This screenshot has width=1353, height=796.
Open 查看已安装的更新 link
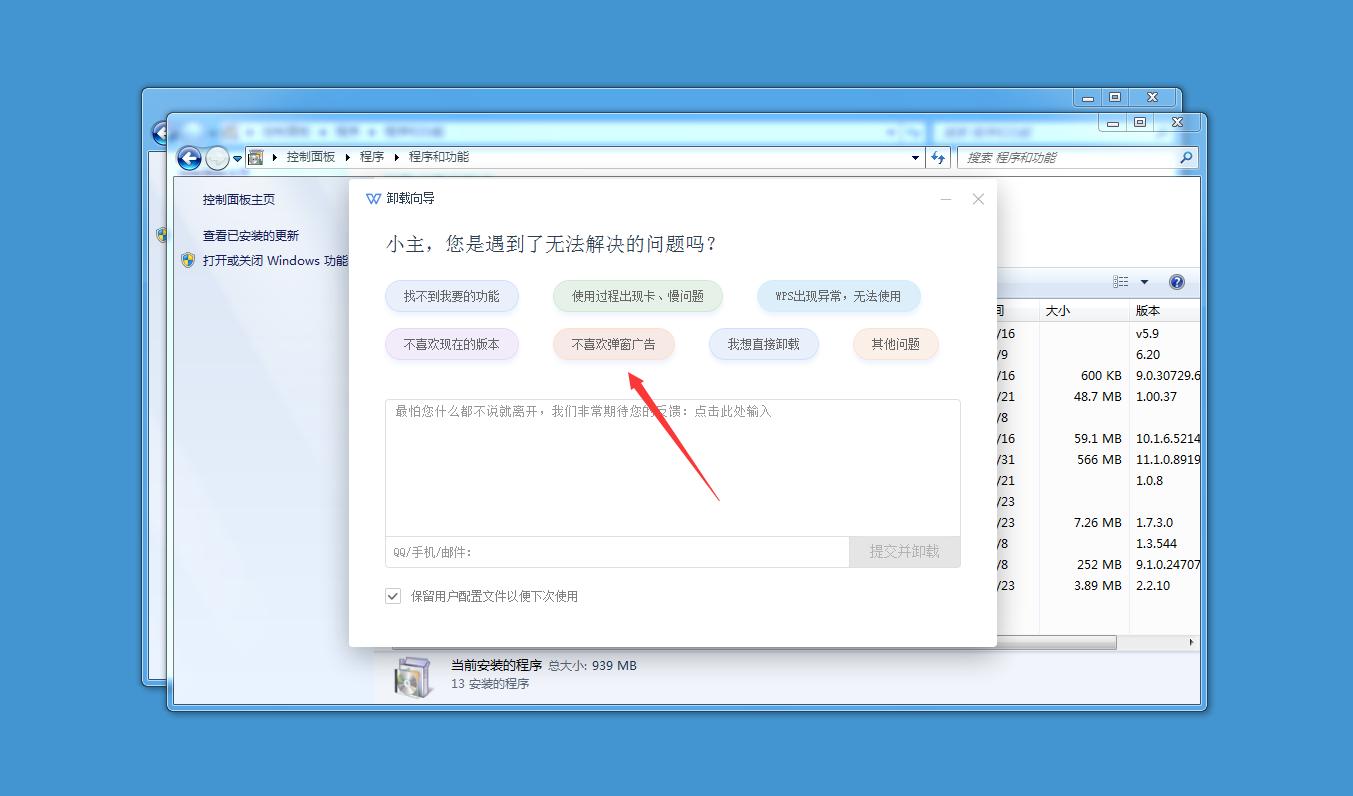click(x=249, y=237)
